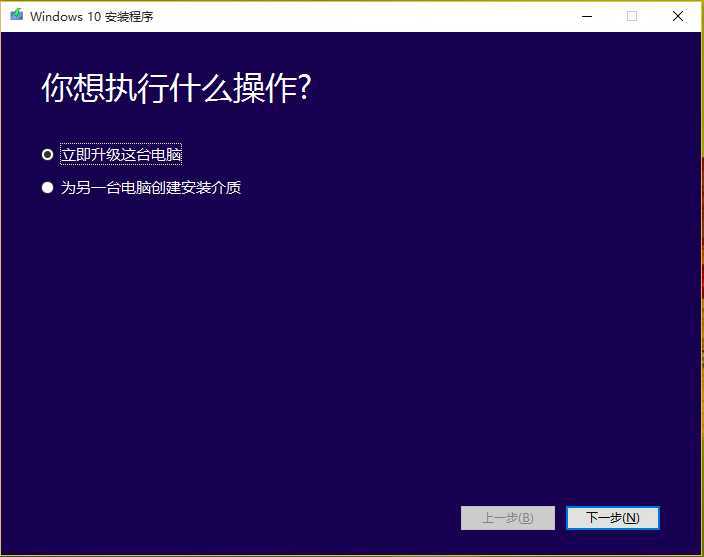Click the Windows 10 安装程序 title text
Screen dimensions: 704x557
(x=92, y=17)
